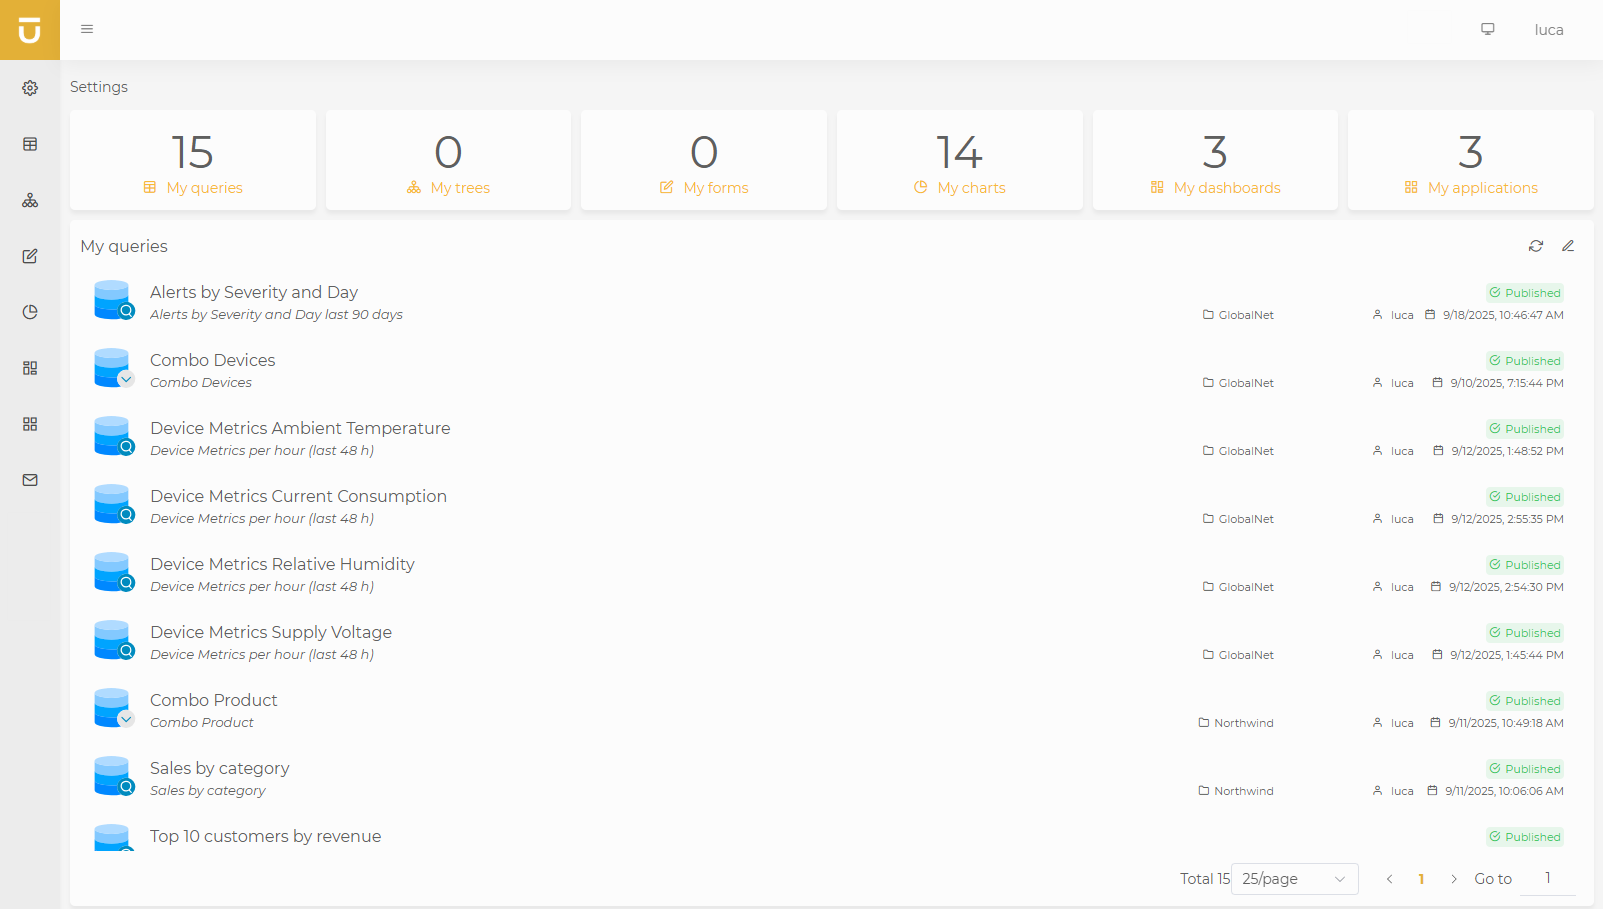Select the forms edit icon in the sidebar
Screen dimensions: 1603x909
[x=29, y=255]
